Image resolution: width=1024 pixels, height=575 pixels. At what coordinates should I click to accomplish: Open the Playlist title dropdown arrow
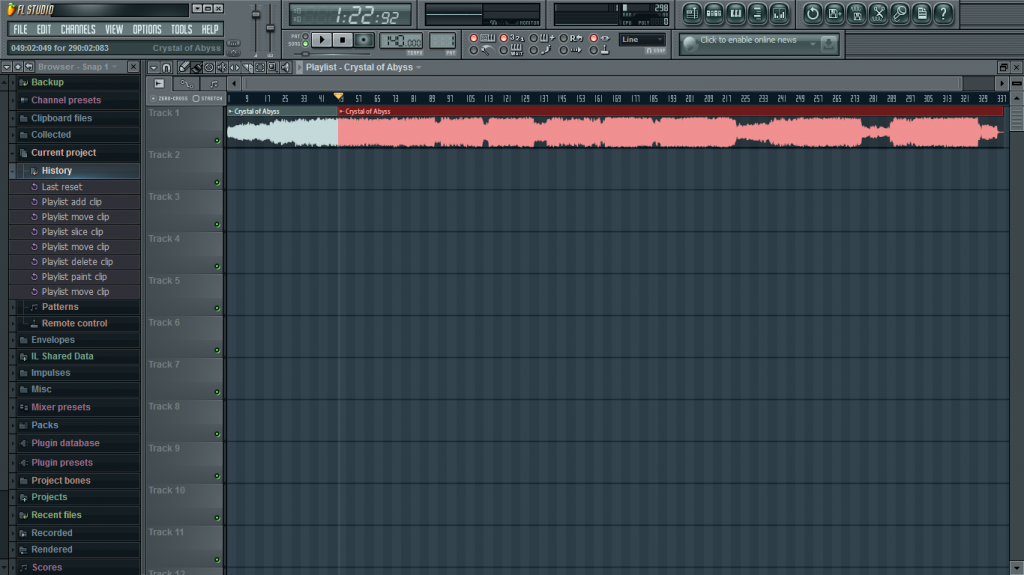pos(419,67)
